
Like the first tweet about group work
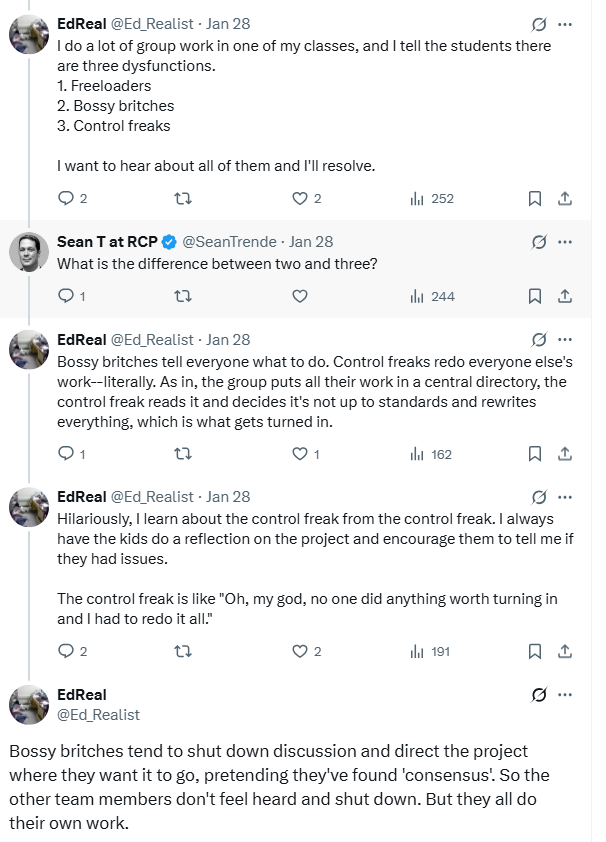(299, 199)
